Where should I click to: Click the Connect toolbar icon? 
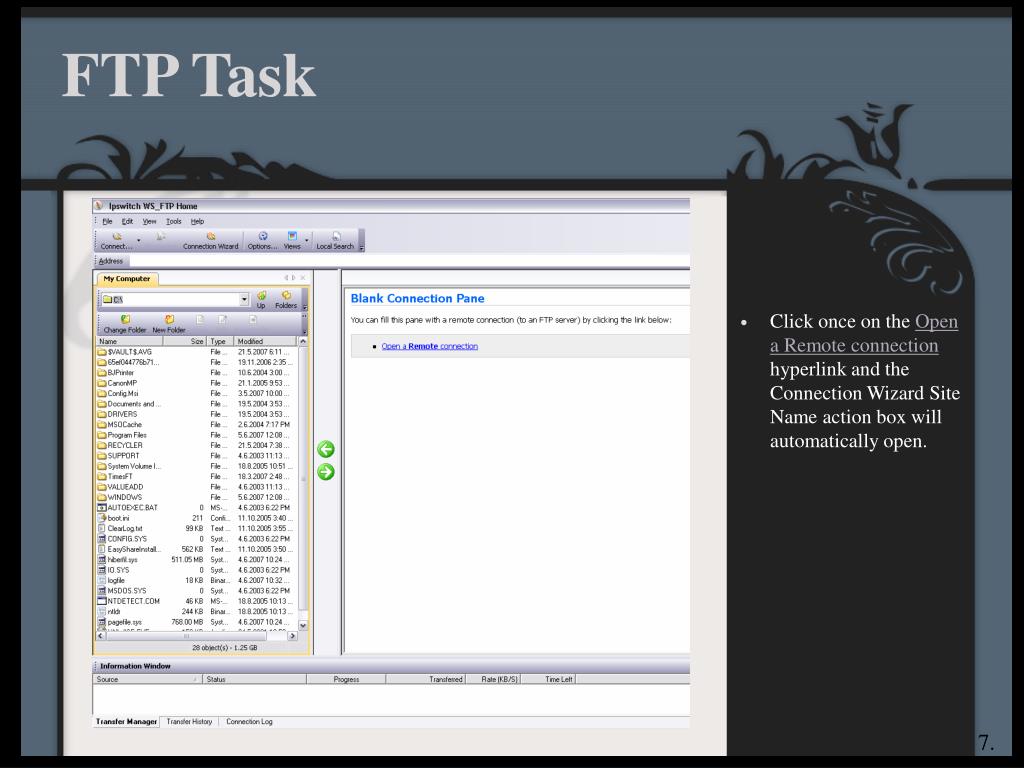[x=117, y=236]
